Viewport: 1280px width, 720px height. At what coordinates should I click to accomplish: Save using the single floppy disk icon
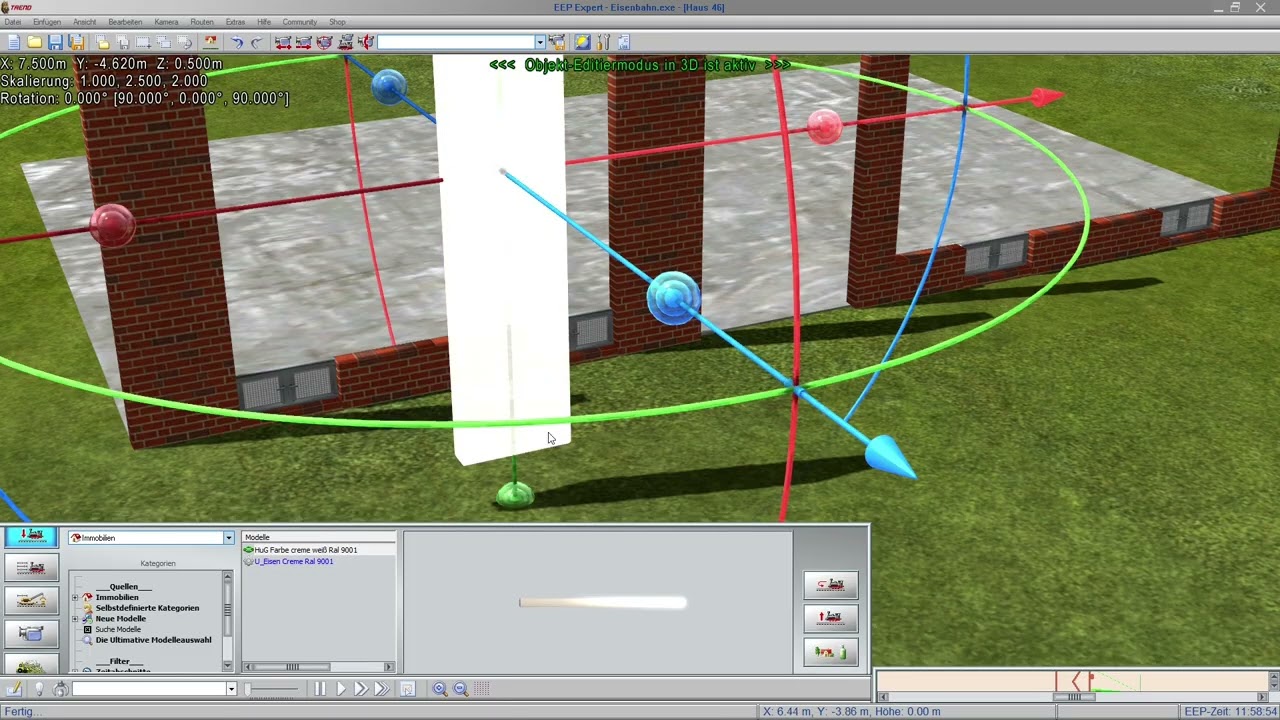point(55,42)
